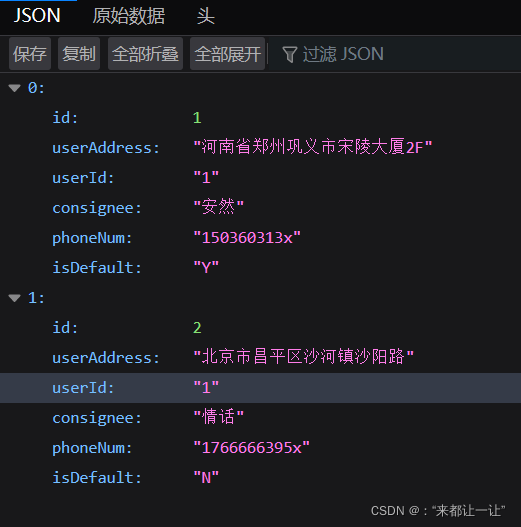Click the filter funnel icon
The height and width of the screenshot is (527, 521).
pos(289,54)
